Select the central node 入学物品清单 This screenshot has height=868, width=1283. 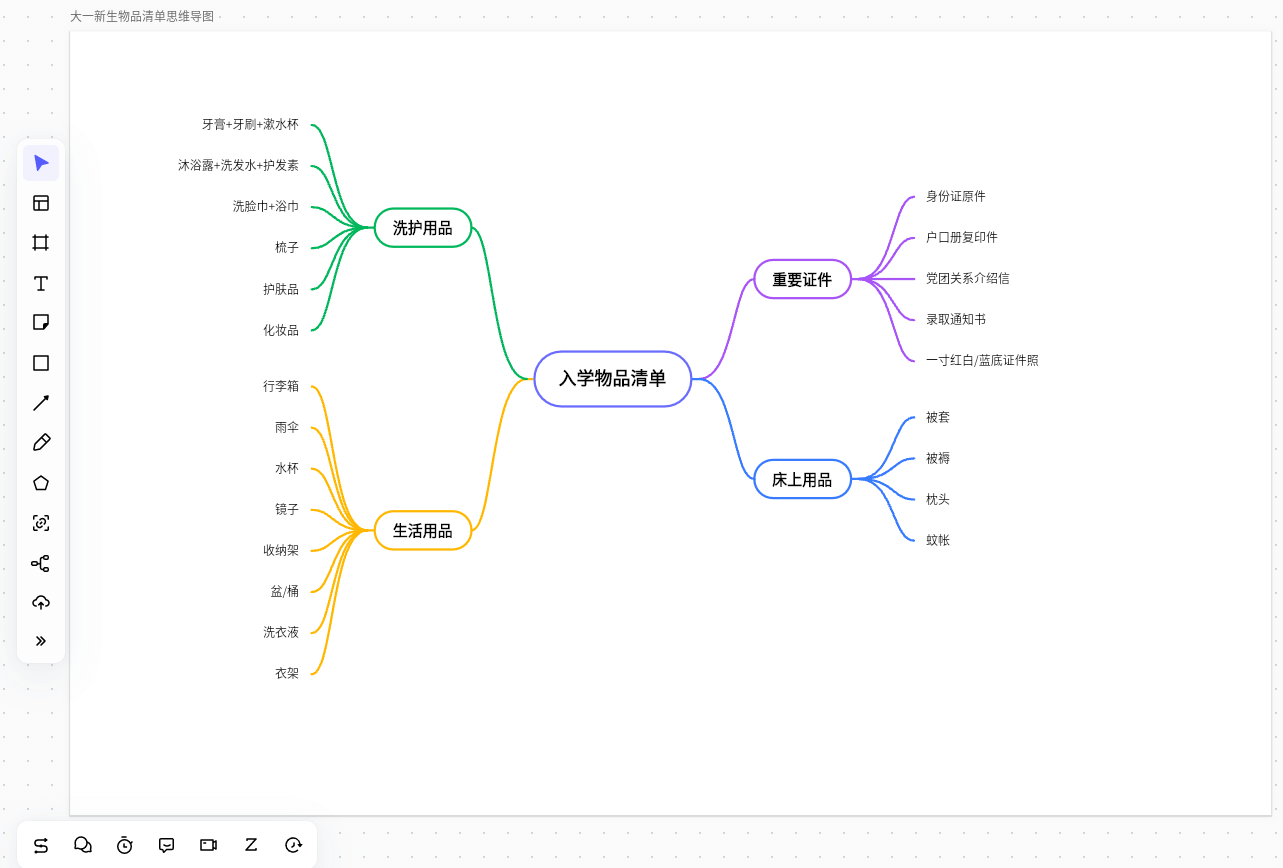pyautogui.click(x=613, y=379)
